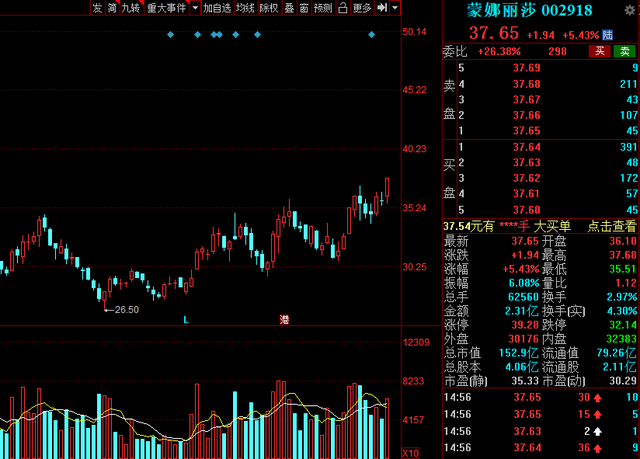
Task: Toggle the 九转 indicator
Action: tap(131, 7)
